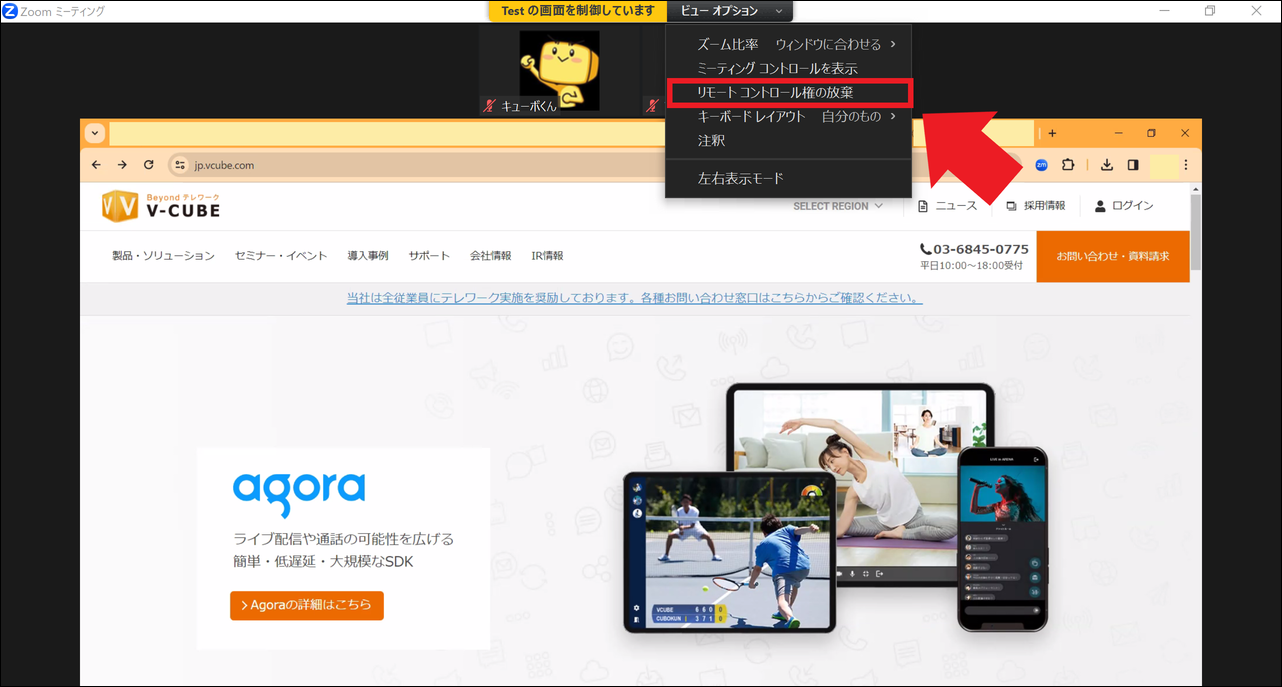The height and width of the screenshot is (687, 1282).
Task: Click the tablet tennis match image
Action: click(730, 552)
